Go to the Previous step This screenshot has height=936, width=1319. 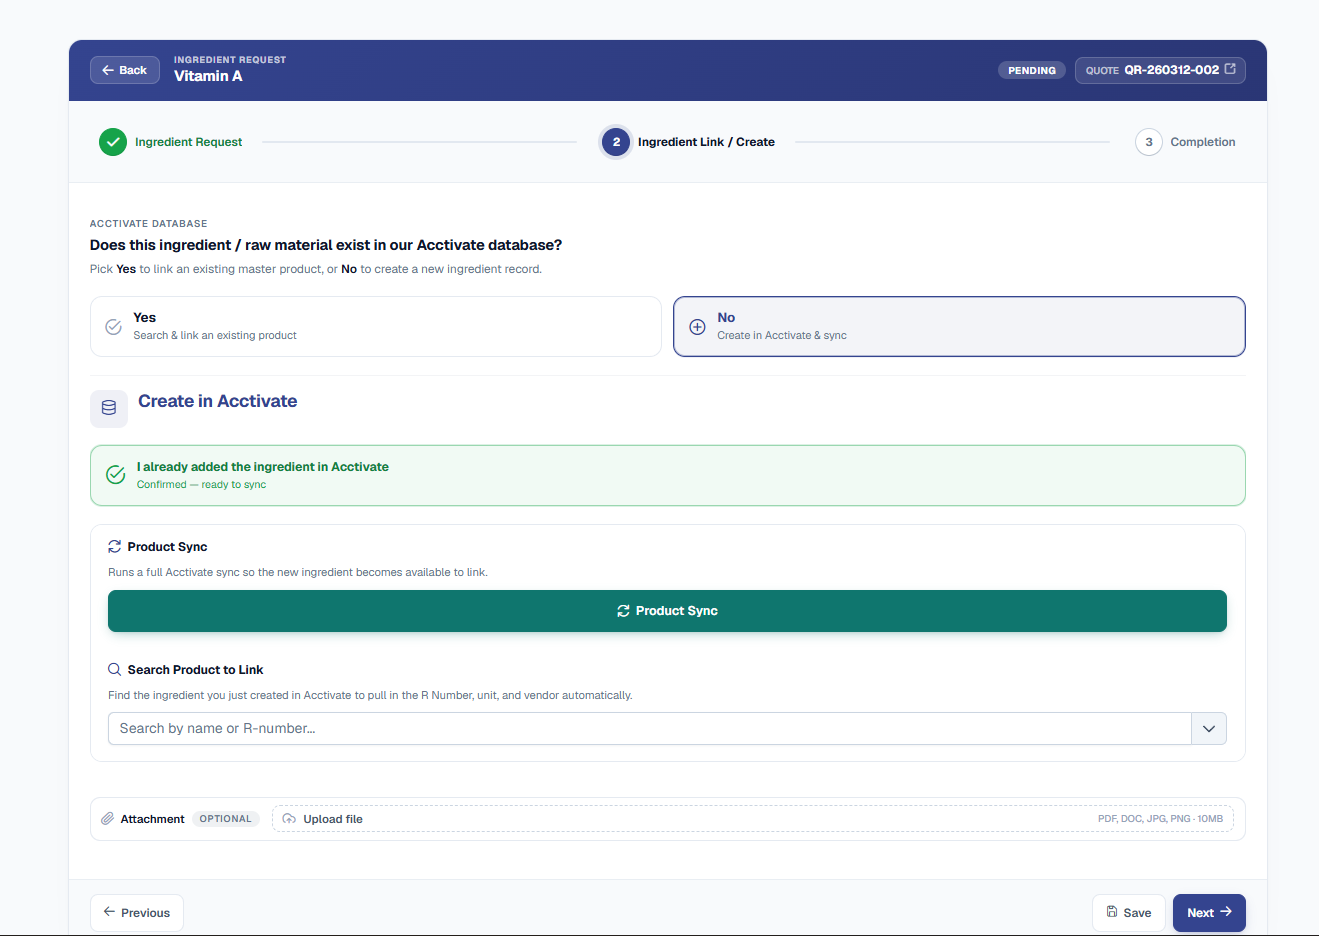(137, 913)
